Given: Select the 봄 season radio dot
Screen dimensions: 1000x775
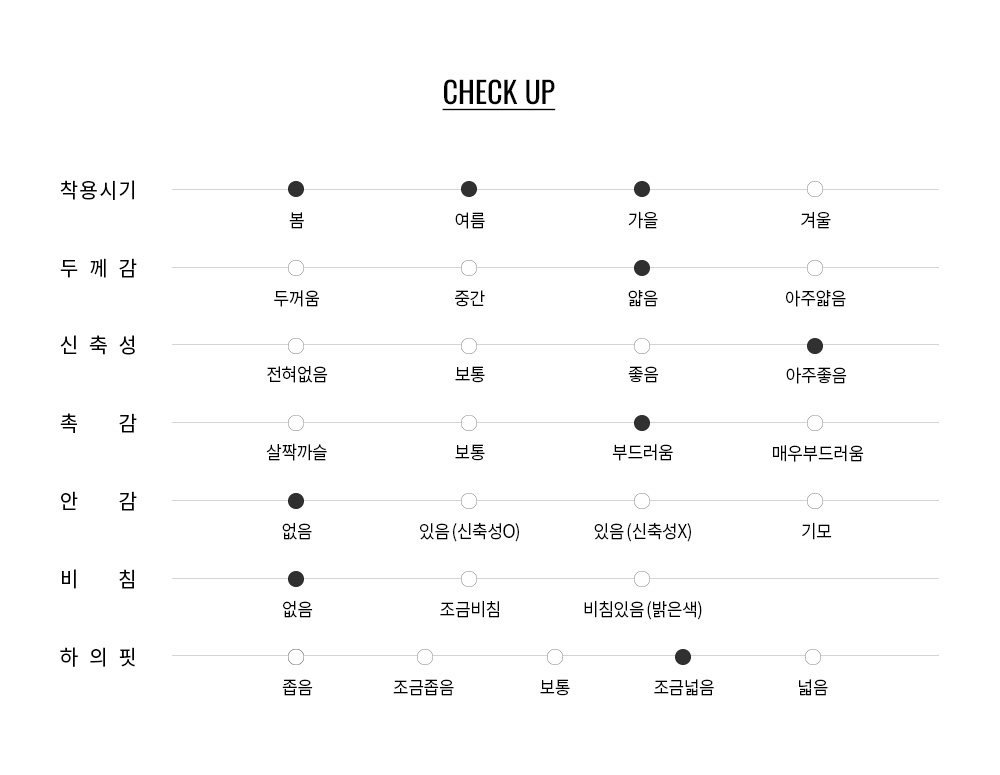Looking at the screenshot, I should tap(296, 189).
